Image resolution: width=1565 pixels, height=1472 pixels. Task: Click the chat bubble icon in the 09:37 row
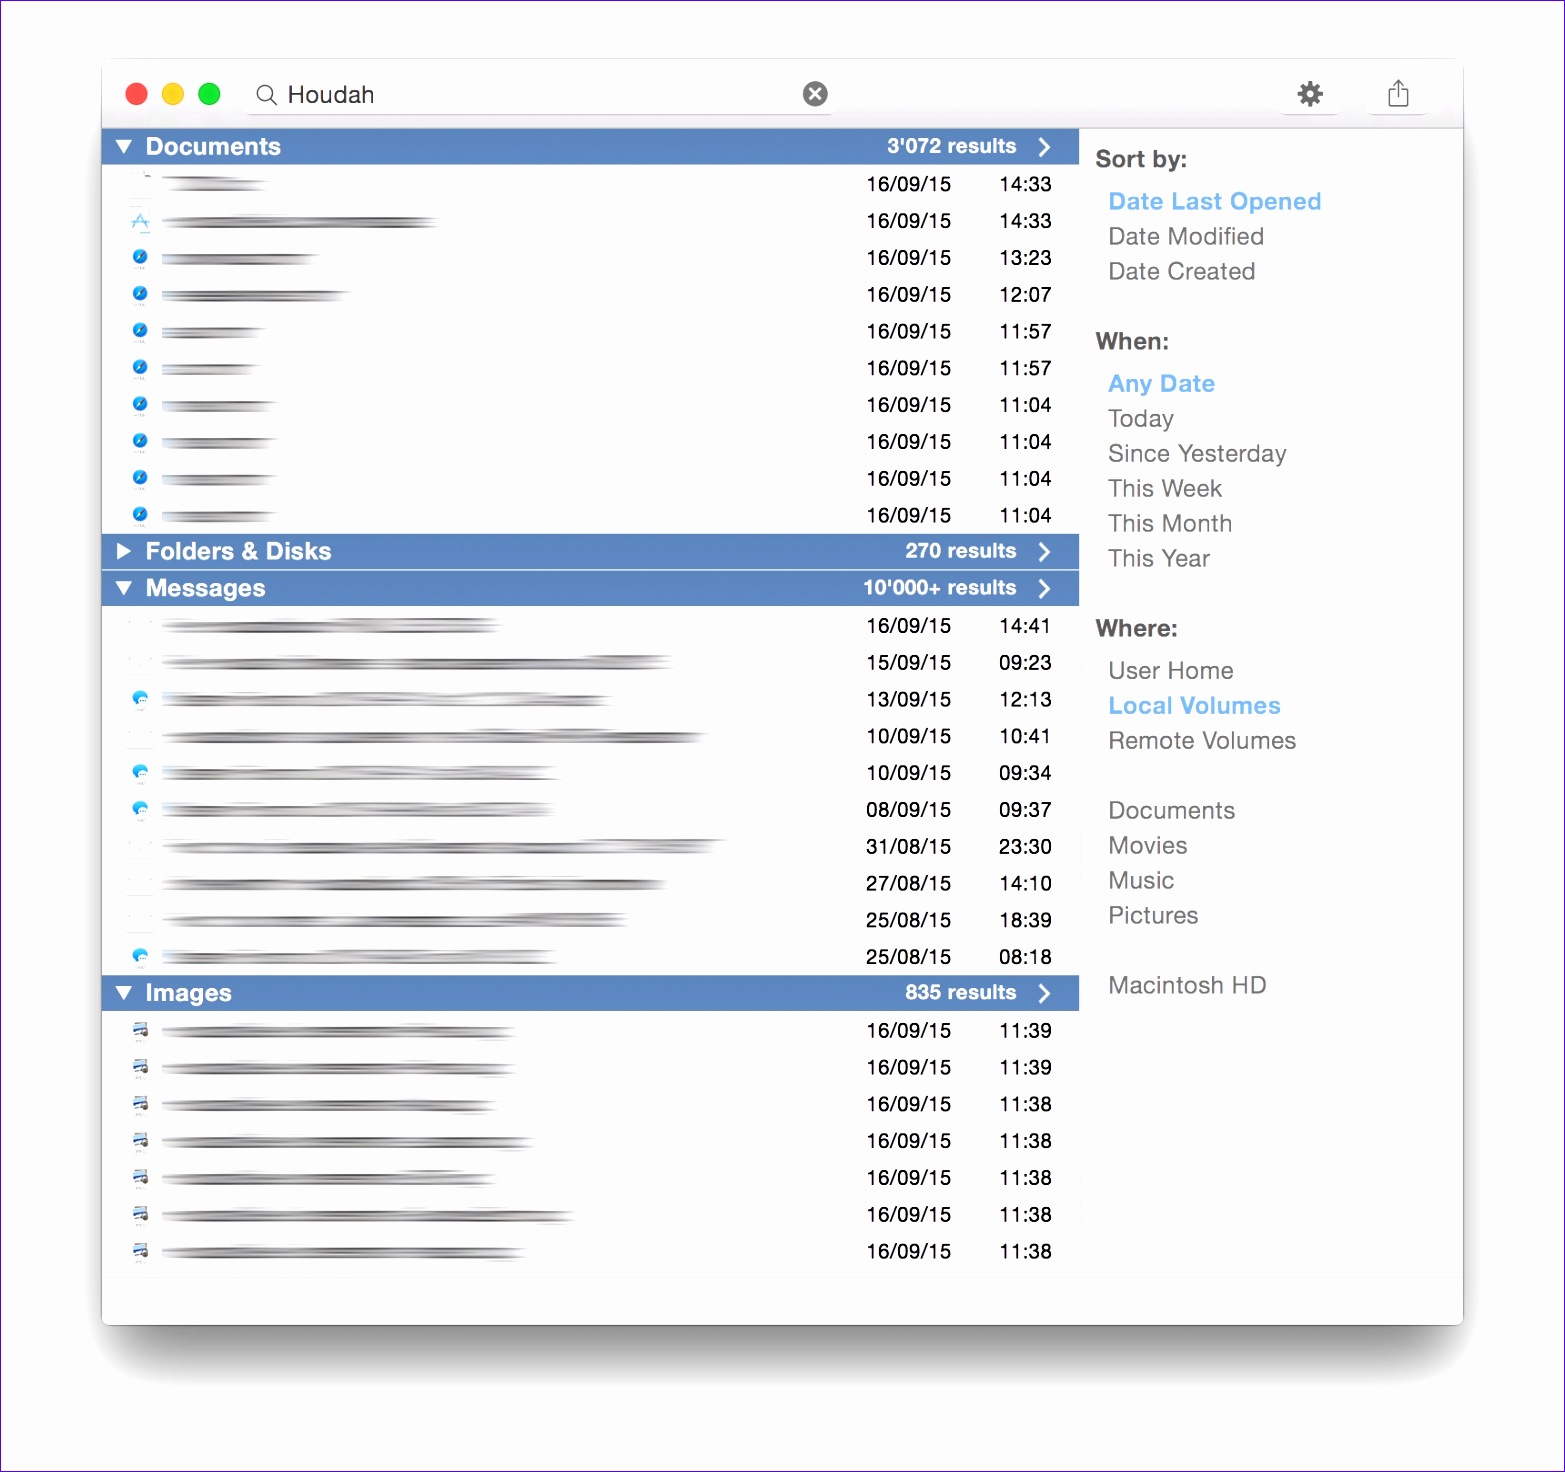pyautogui.click(x=140, y=810)
